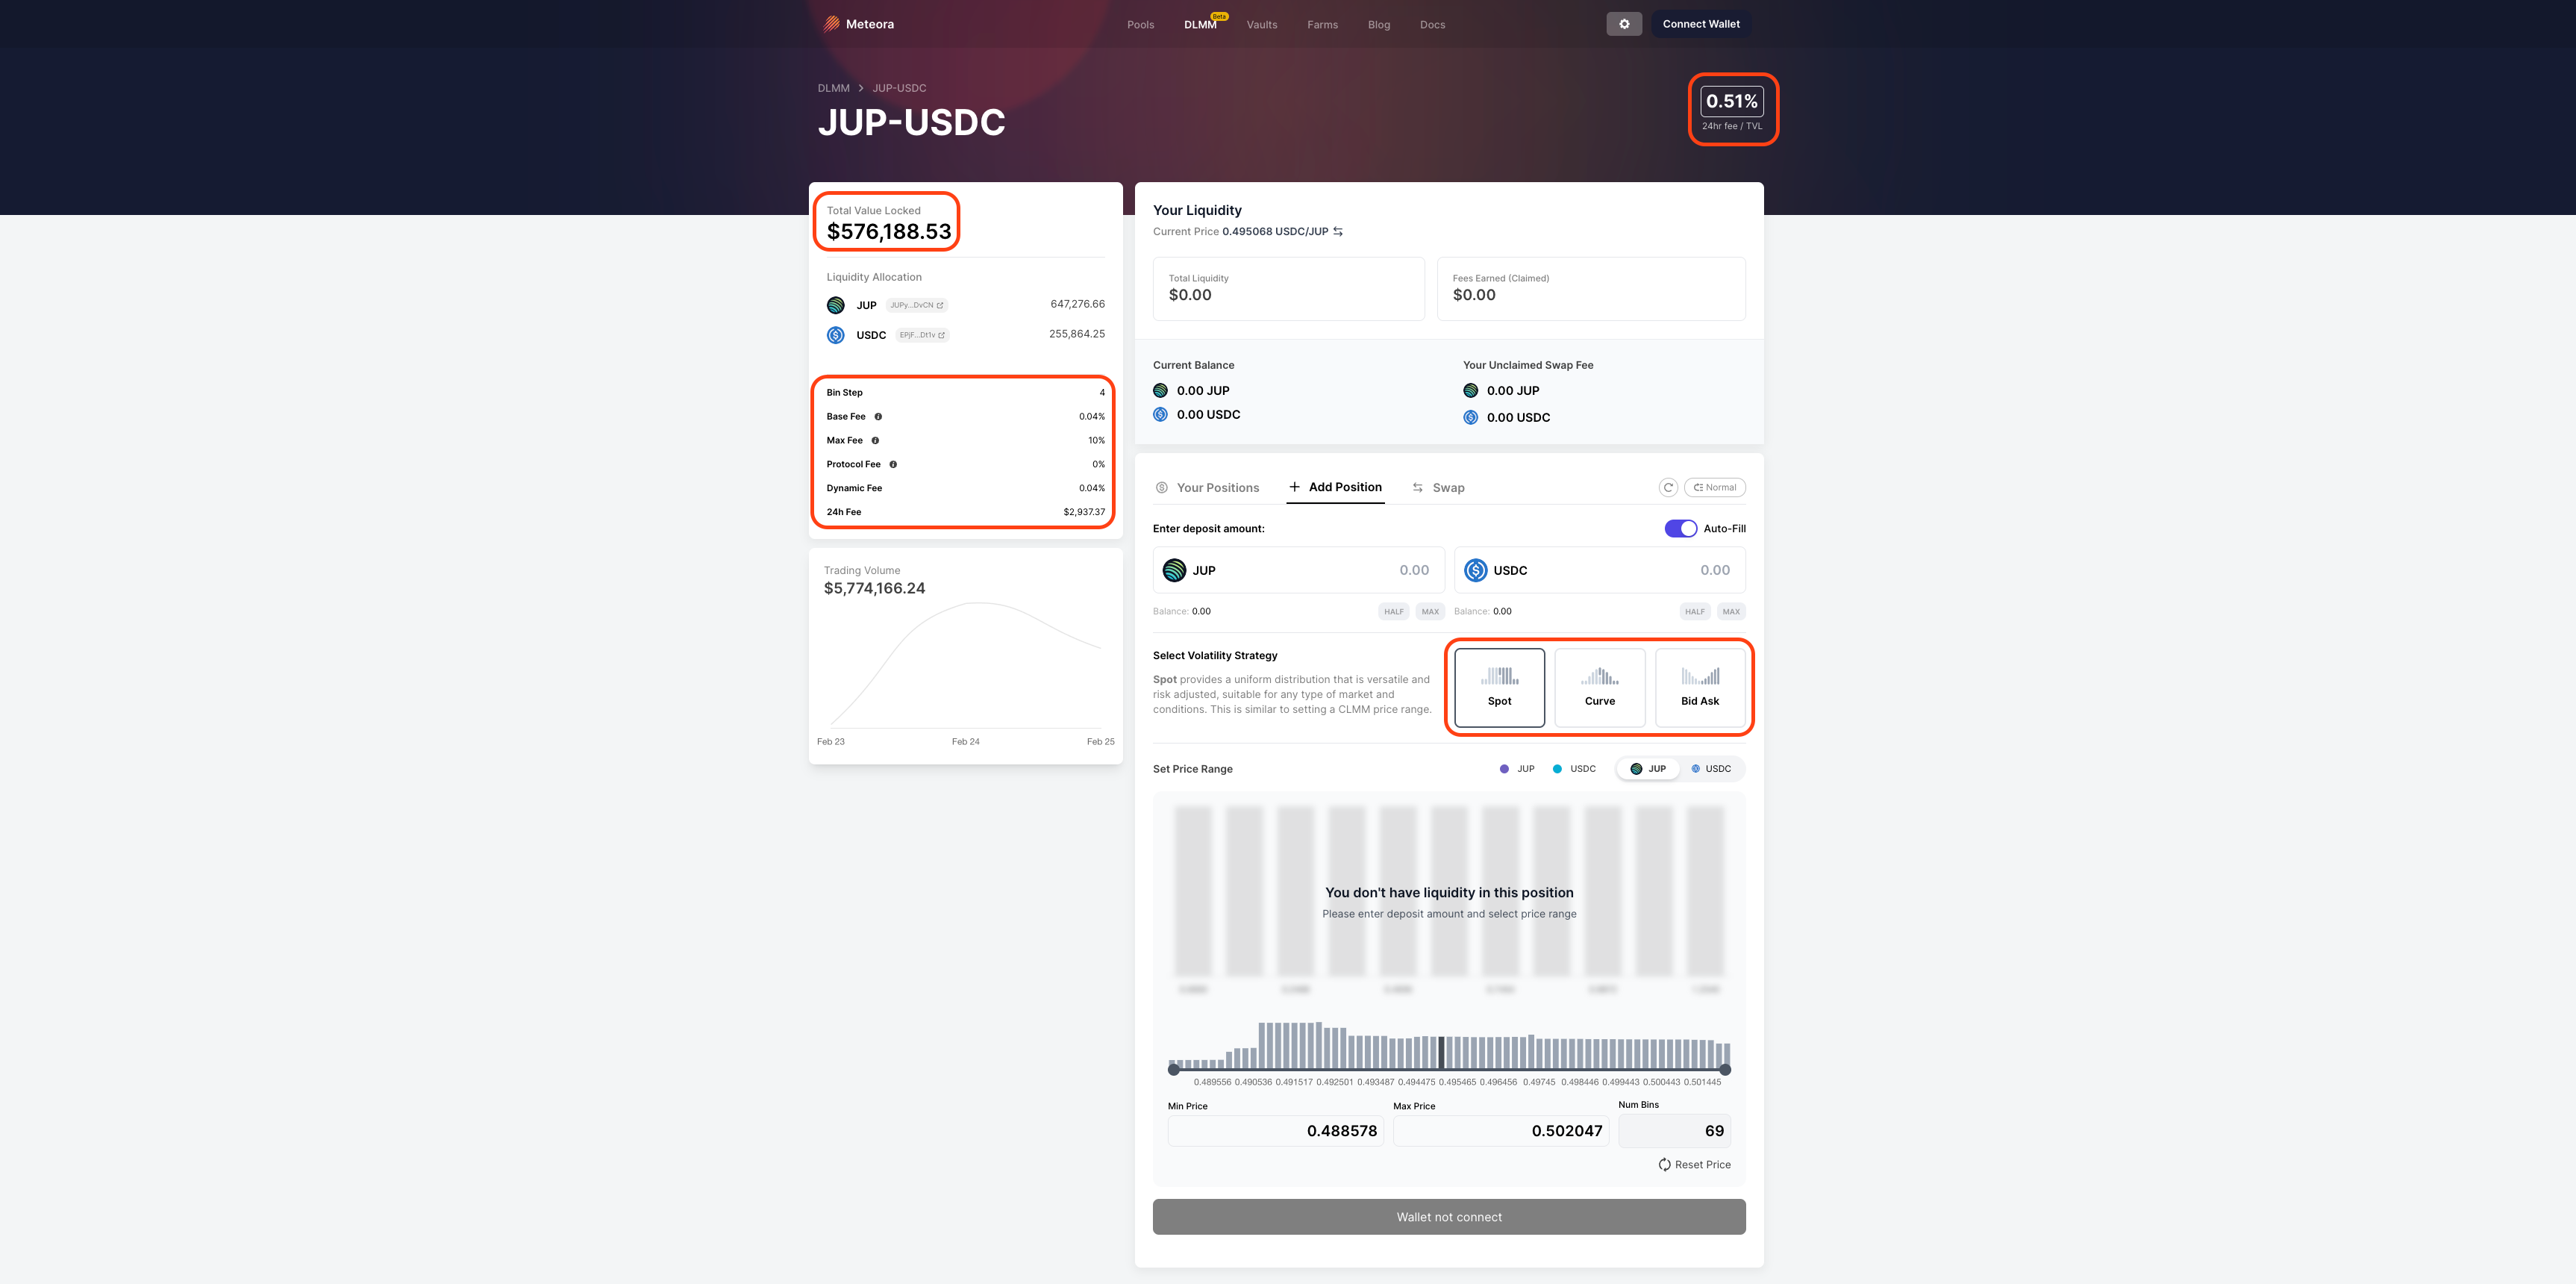Viewport: 2576px width, 1284px height.
Task: Click the Connect Wallet button
Action: click(1701, 24)
